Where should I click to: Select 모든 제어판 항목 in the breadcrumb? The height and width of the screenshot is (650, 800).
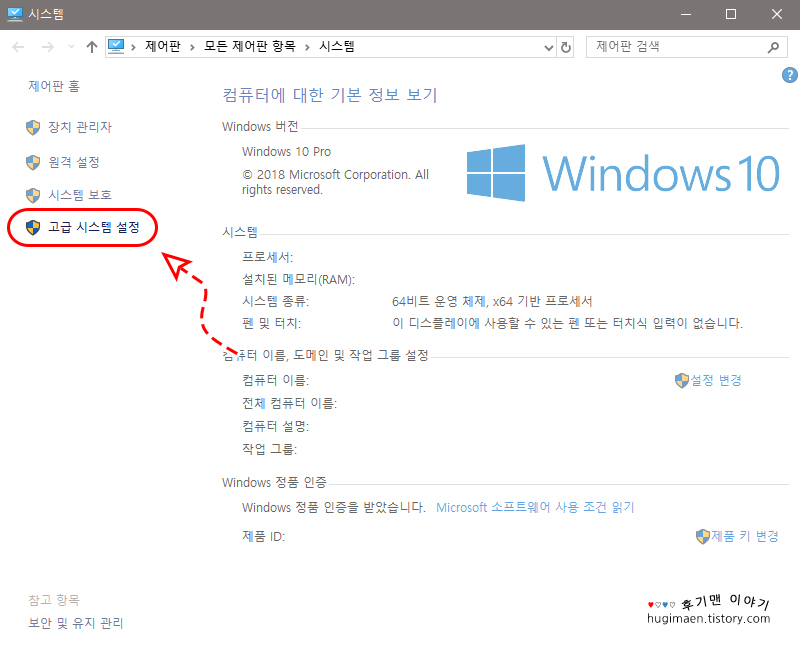[249, 46]
